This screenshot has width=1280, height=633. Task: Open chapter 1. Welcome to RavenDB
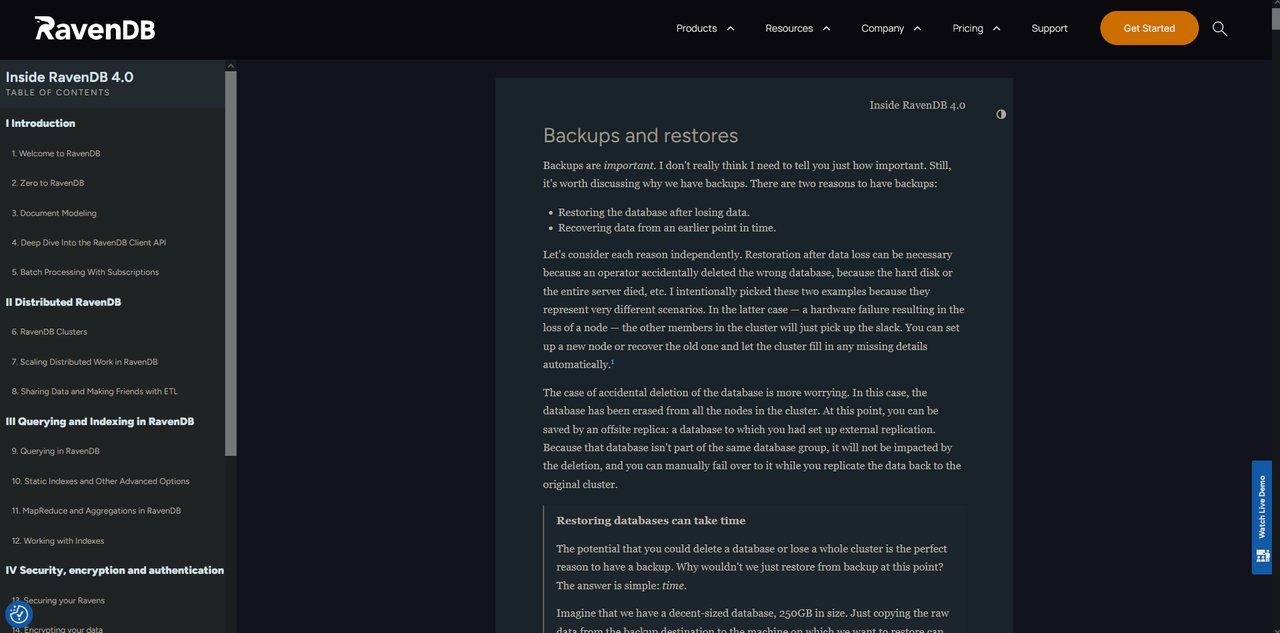56,153
